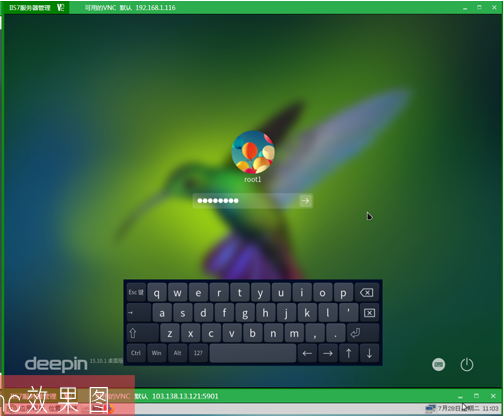Image resolution: width=503 pixels, height=416 pixels.
Task: Tap the v key on virtual keyboard
Action: pyautogui.click(x=232, y=333)
